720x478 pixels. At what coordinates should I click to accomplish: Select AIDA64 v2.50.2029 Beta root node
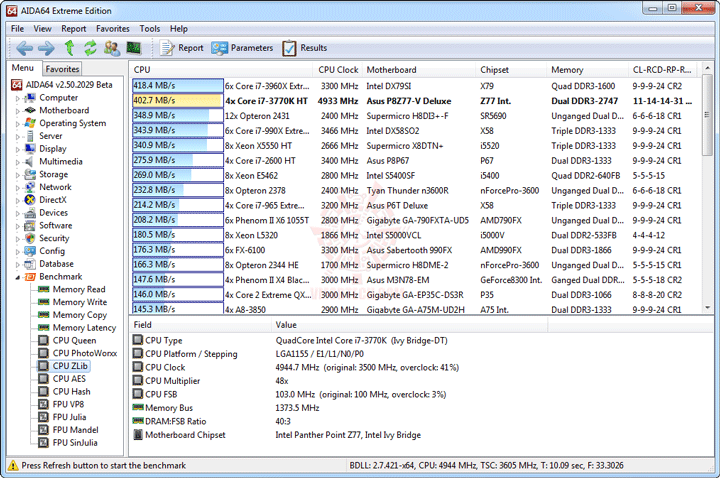[62, 84]
